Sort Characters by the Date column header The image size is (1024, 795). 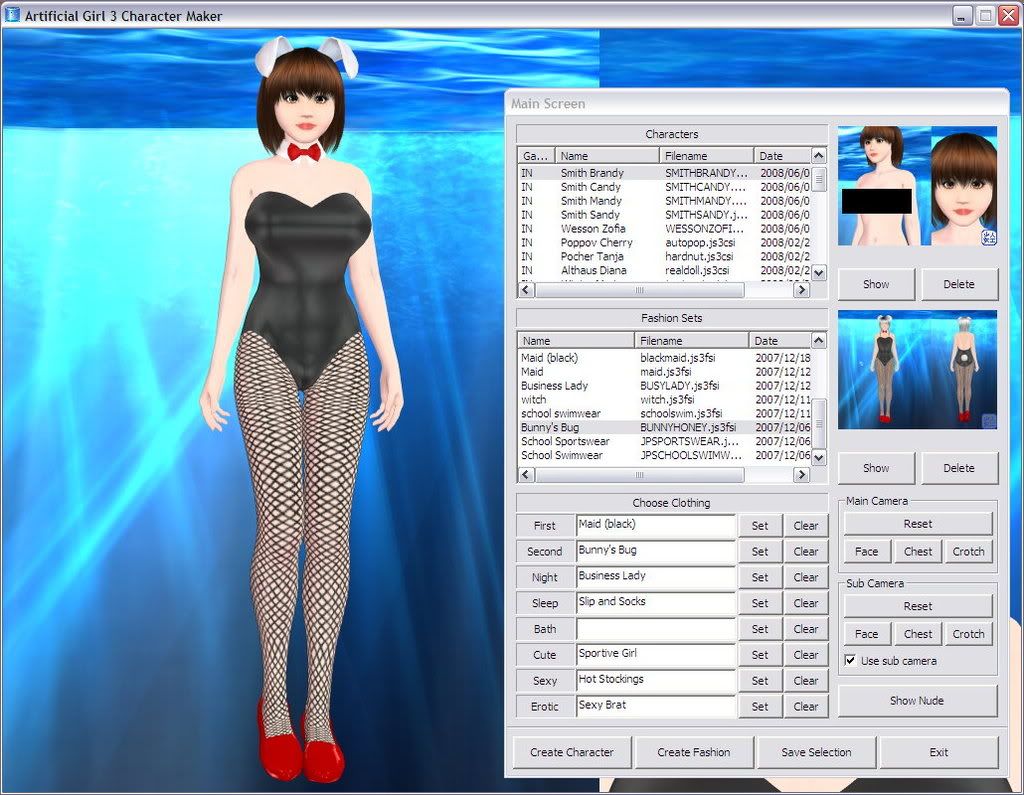pyautogui.click(x=782, y=155)
